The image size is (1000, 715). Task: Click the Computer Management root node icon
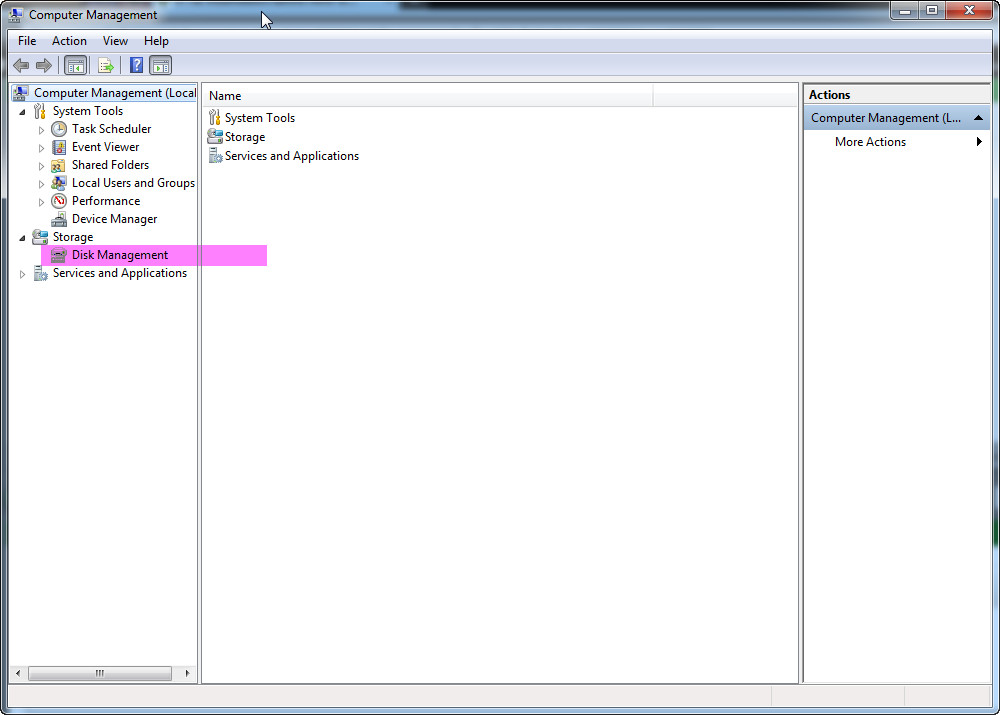[20, 93]
